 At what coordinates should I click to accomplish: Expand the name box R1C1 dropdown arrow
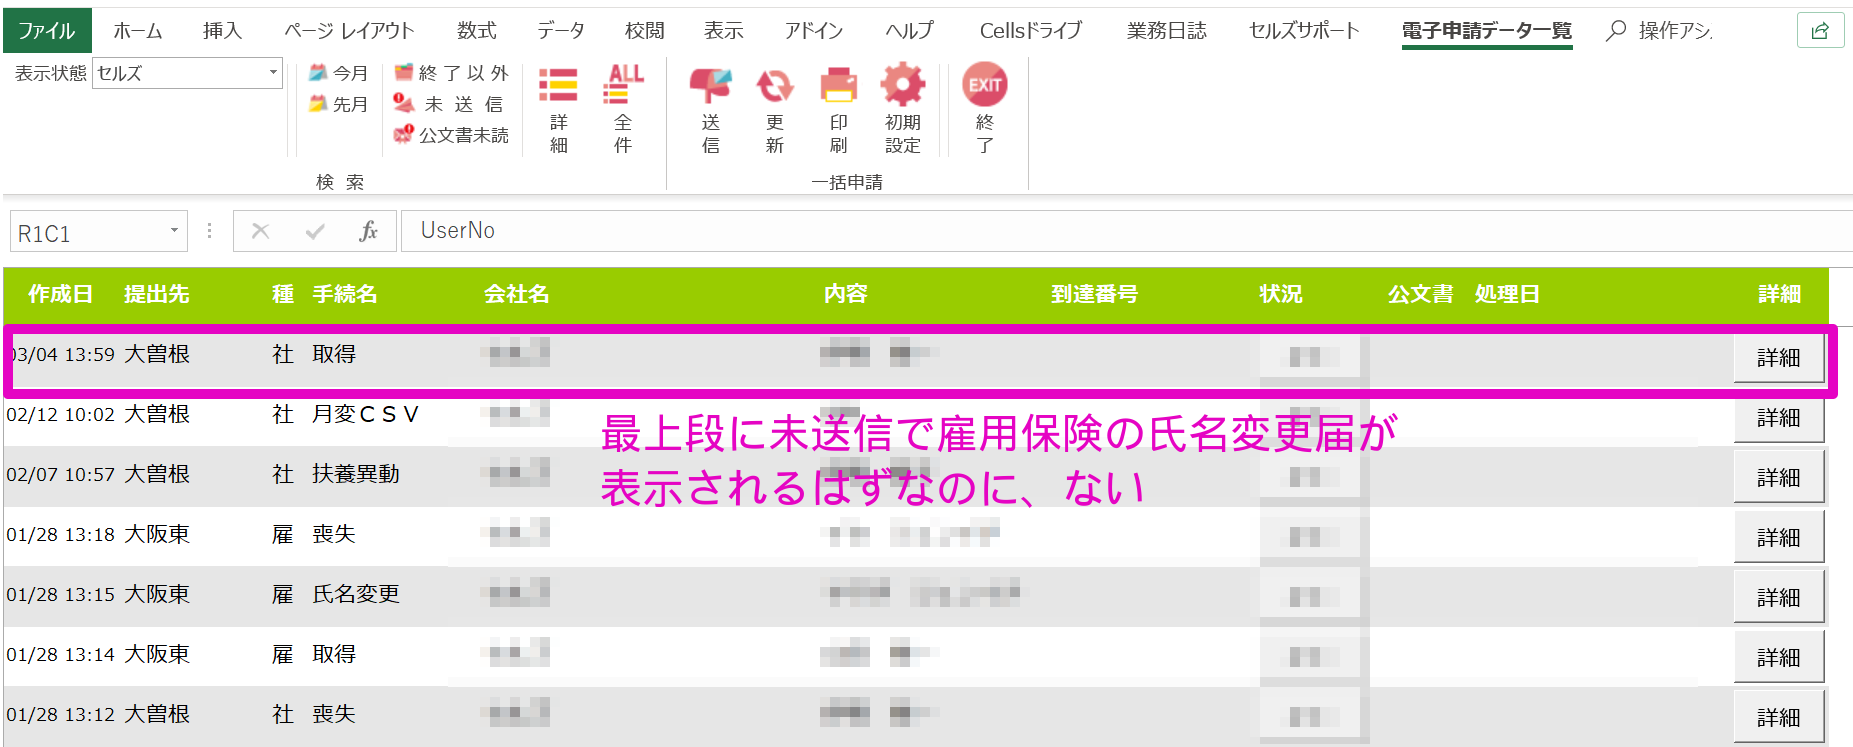(174, 231)
